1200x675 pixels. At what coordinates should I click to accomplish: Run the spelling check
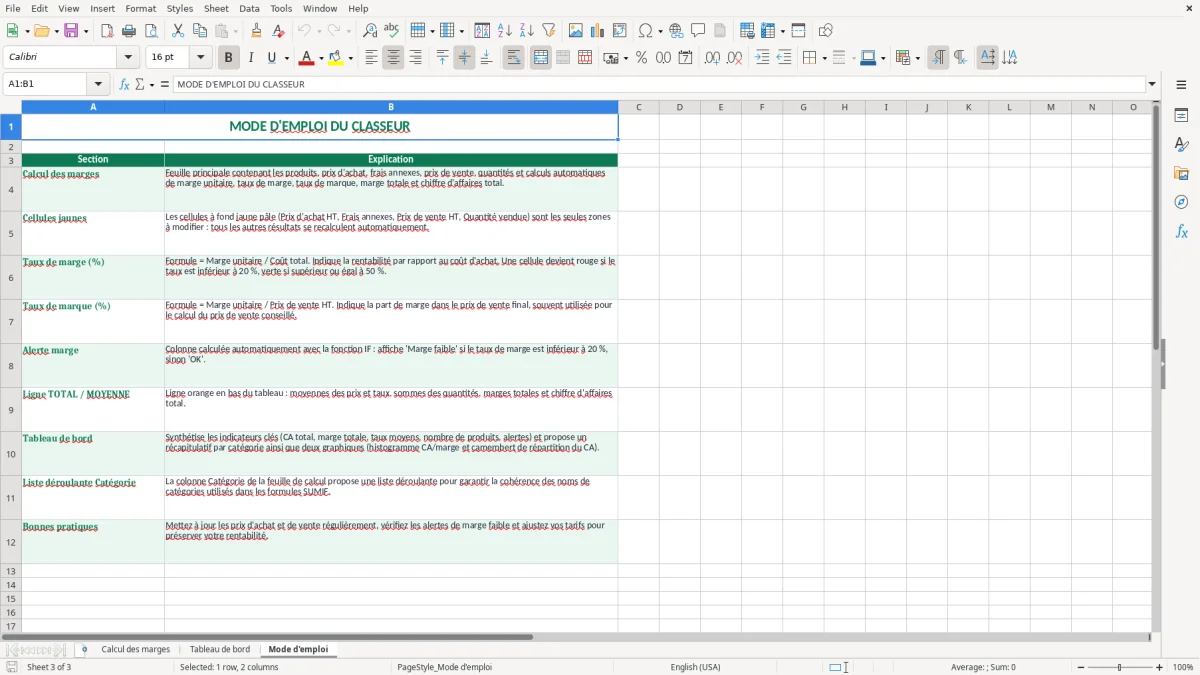tap(392, 31)
